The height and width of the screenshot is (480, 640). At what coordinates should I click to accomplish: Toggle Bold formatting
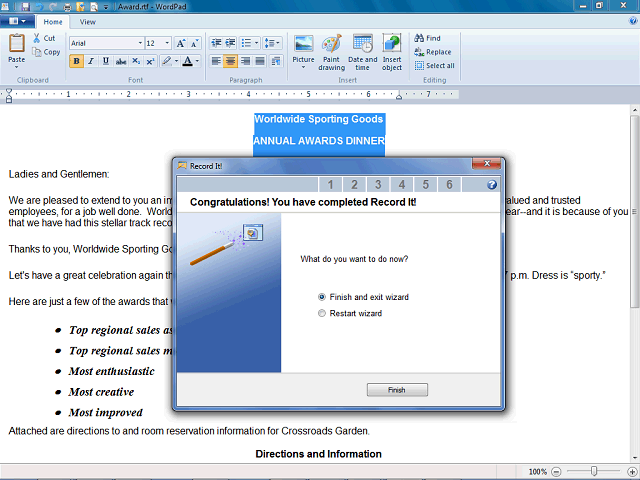(76, 61)
